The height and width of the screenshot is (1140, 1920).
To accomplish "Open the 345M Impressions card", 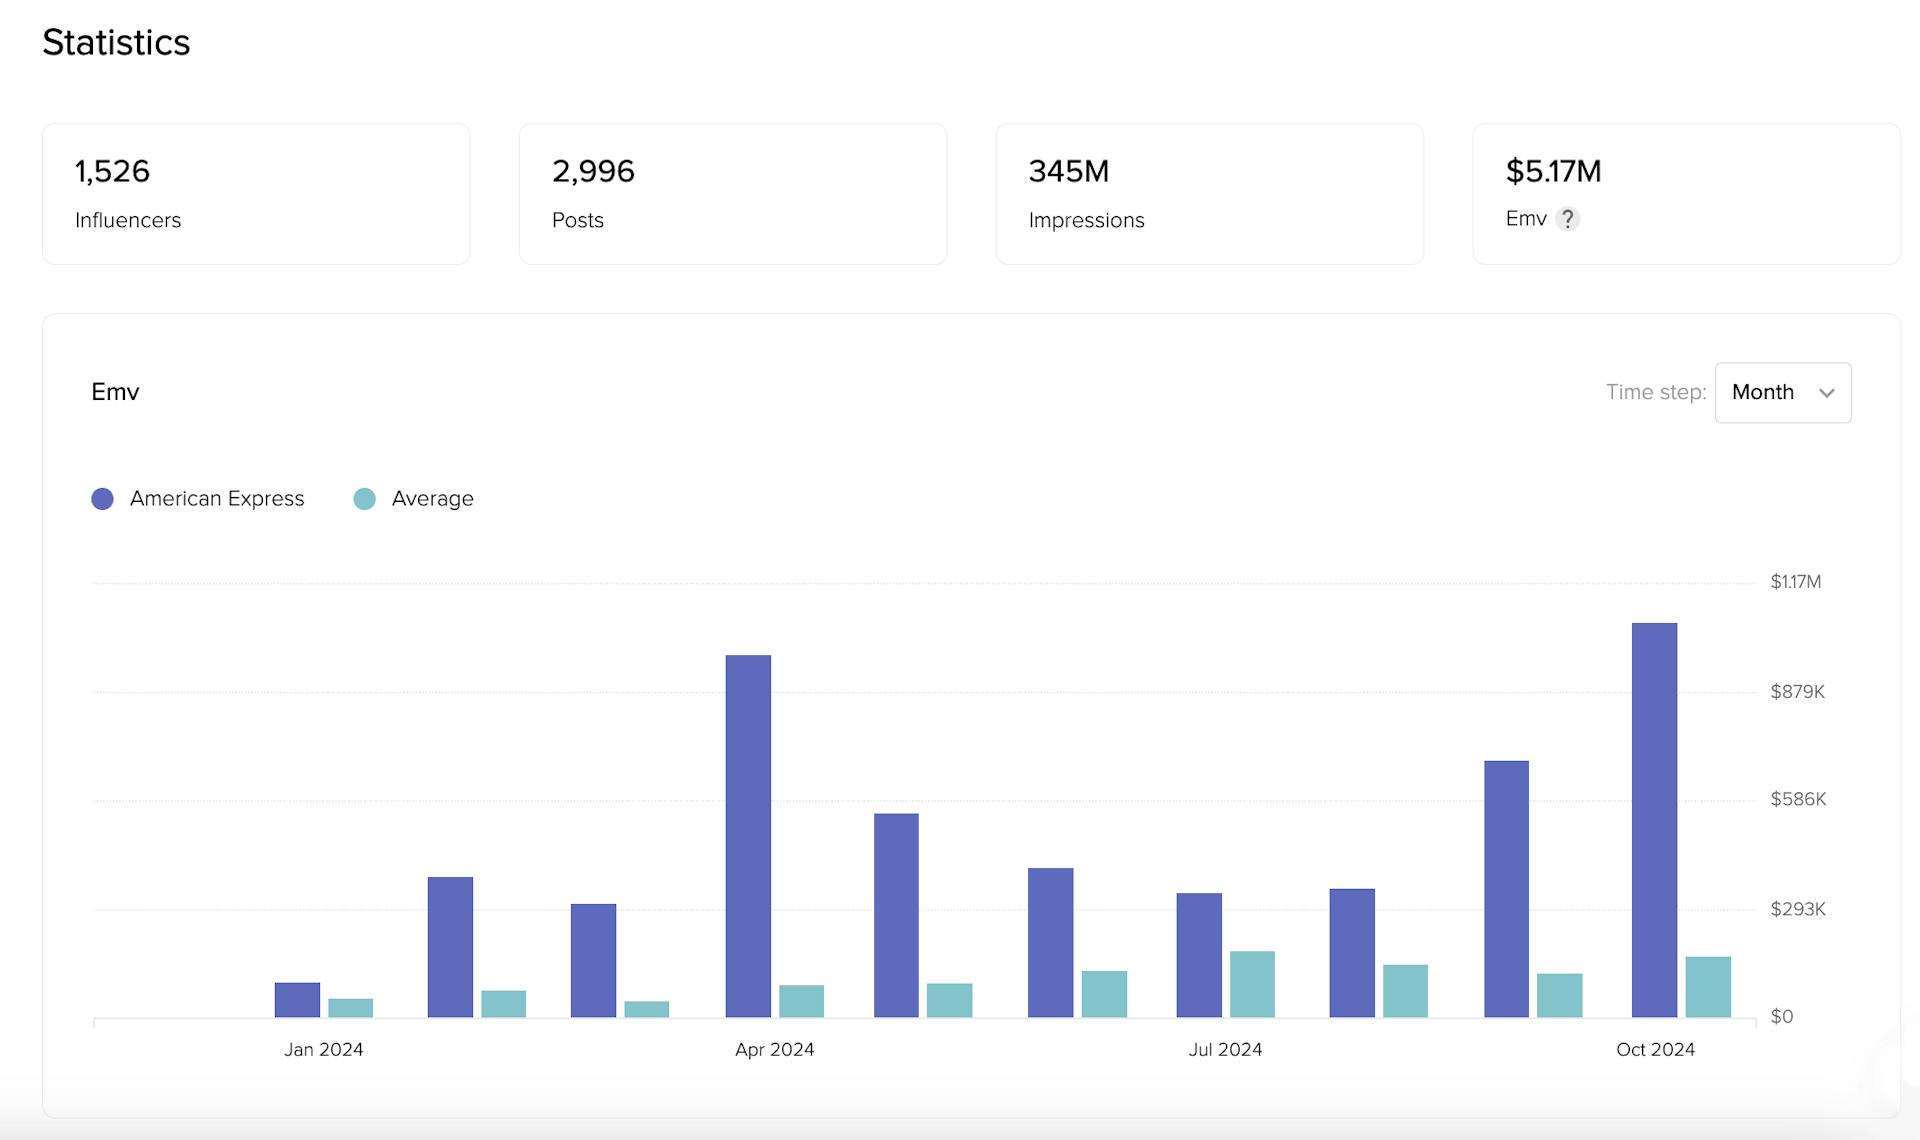I will (1209, 193).
